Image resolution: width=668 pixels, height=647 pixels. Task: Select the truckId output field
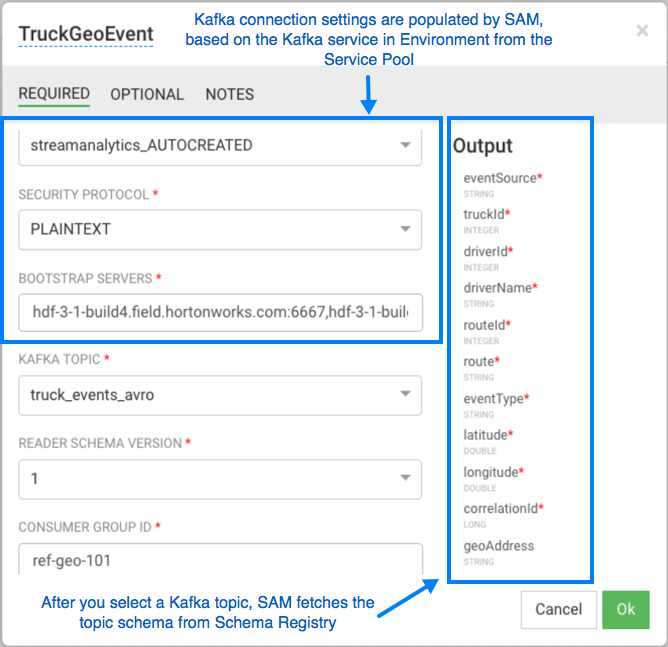click(486, 214)
